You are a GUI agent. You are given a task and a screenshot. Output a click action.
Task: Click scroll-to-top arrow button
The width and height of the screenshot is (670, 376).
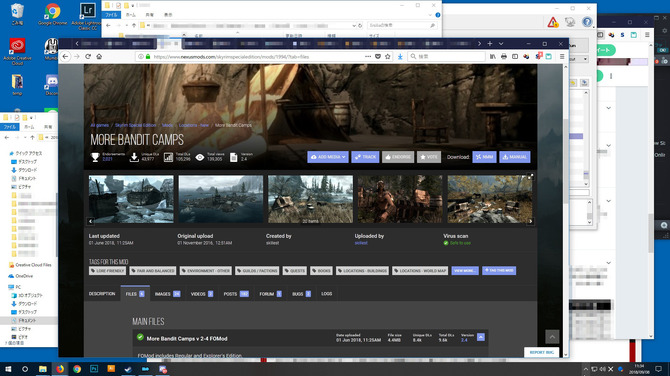[552, 337]
